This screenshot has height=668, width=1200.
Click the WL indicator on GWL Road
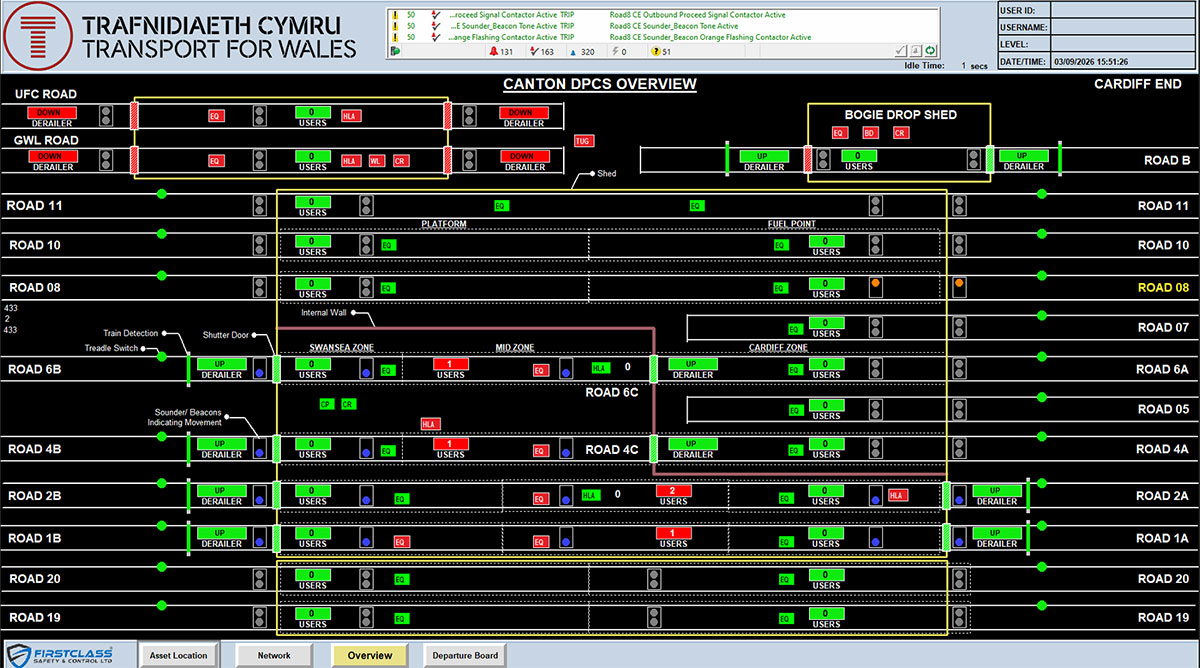tap(376, 160)
